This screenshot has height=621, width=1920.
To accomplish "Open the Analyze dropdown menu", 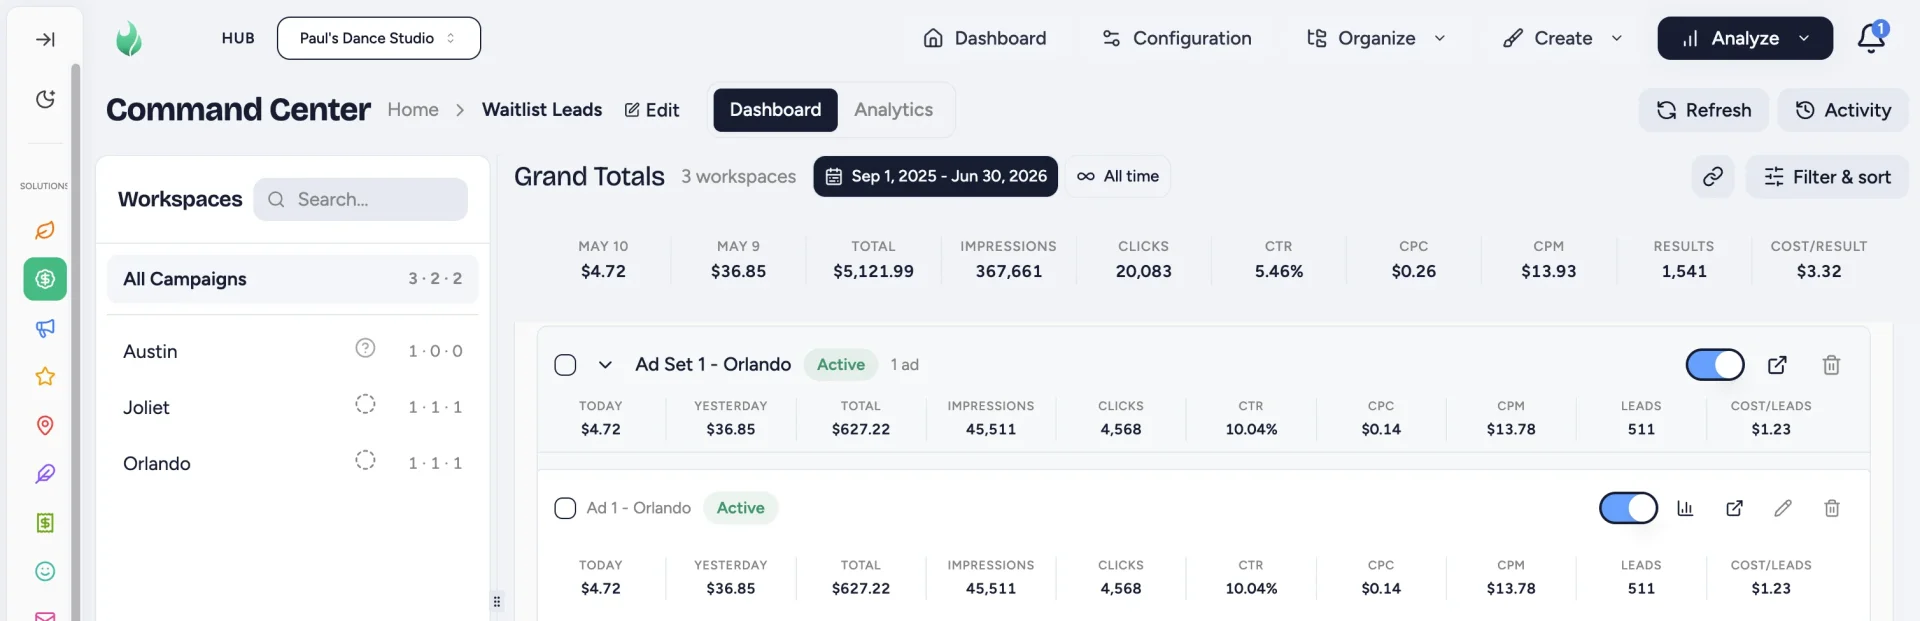I will (x=1745, y=38).
